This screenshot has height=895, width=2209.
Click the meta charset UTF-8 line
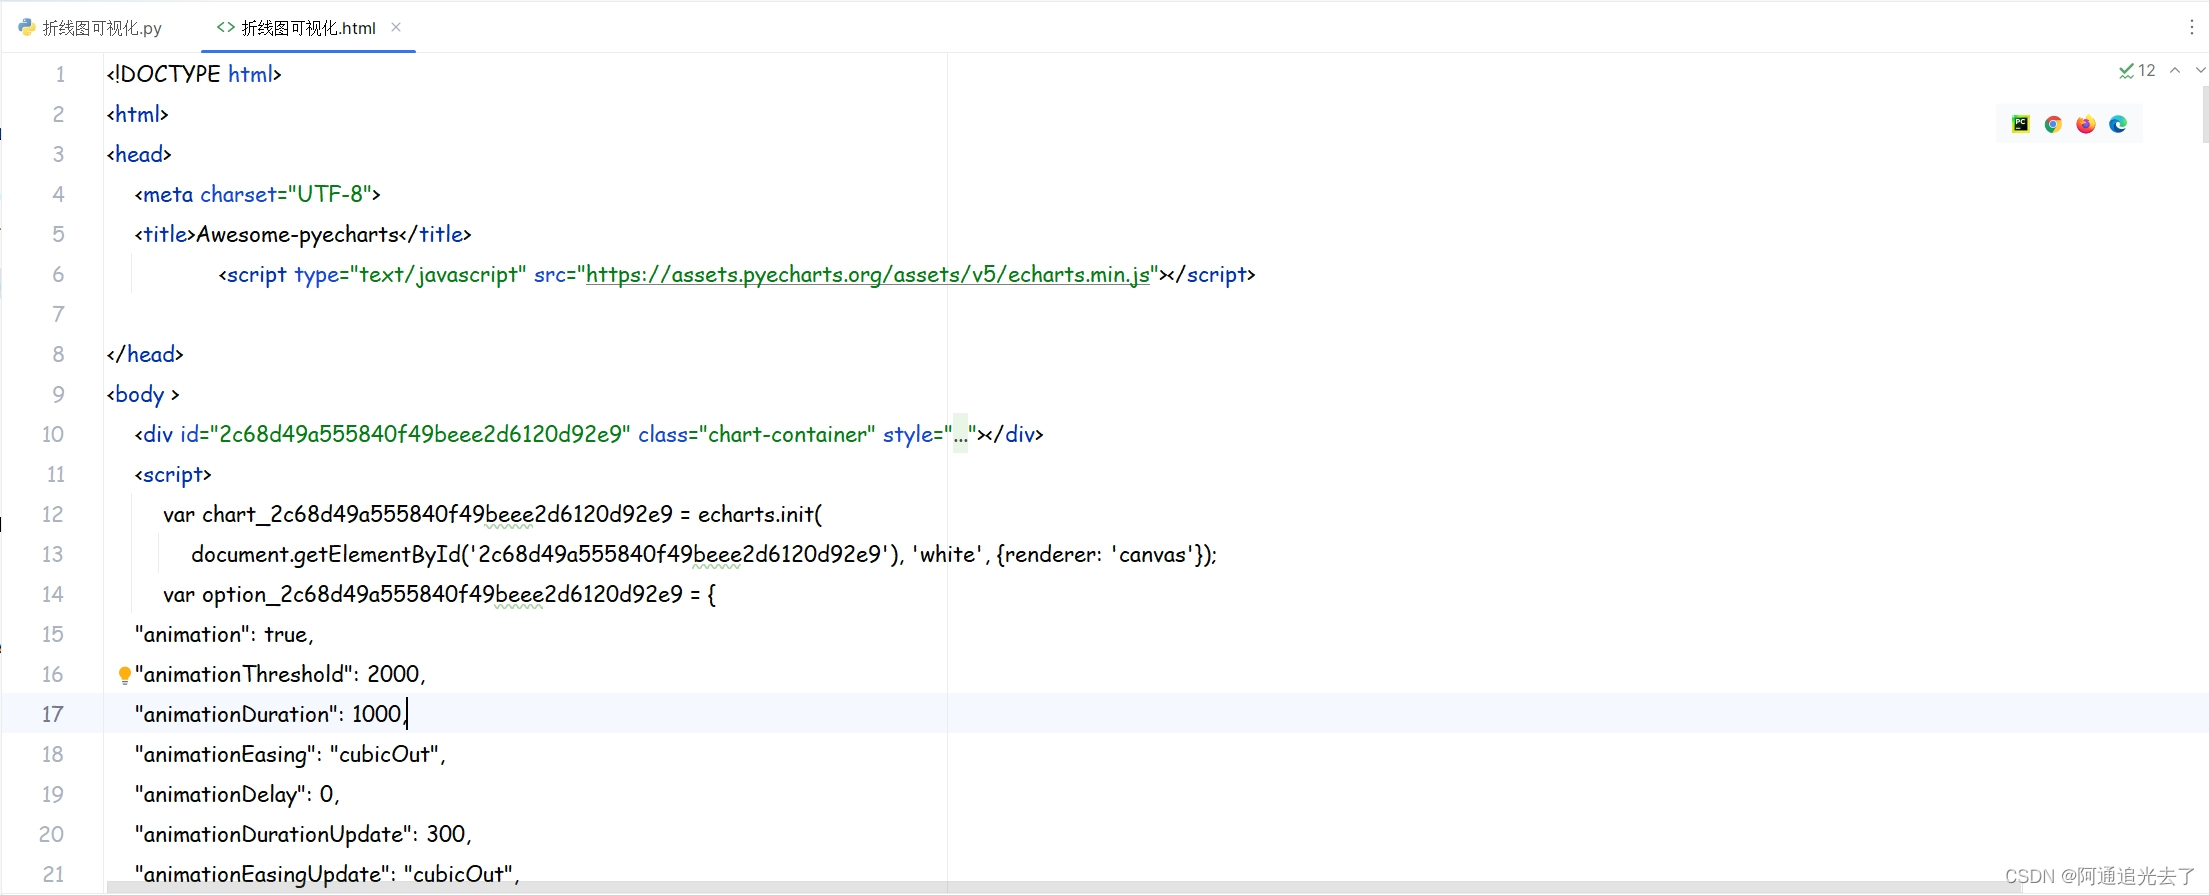(257, 194)
